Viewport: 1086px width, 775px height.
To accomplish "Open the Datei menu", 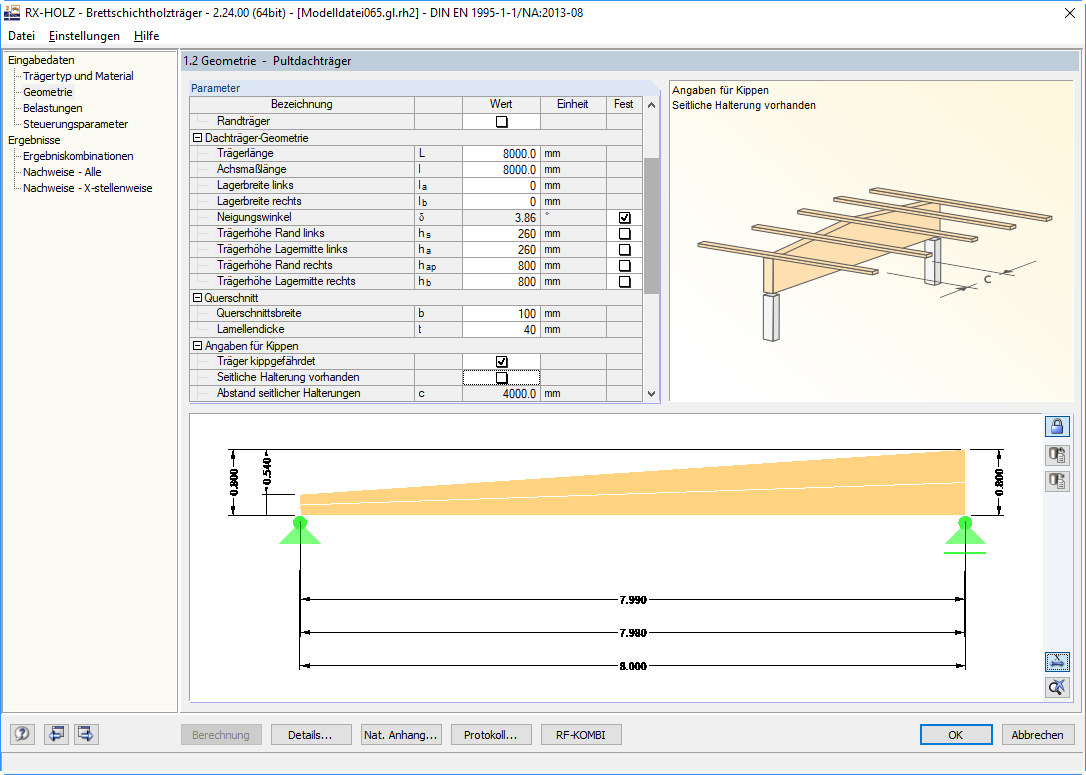I will point(21,36).
